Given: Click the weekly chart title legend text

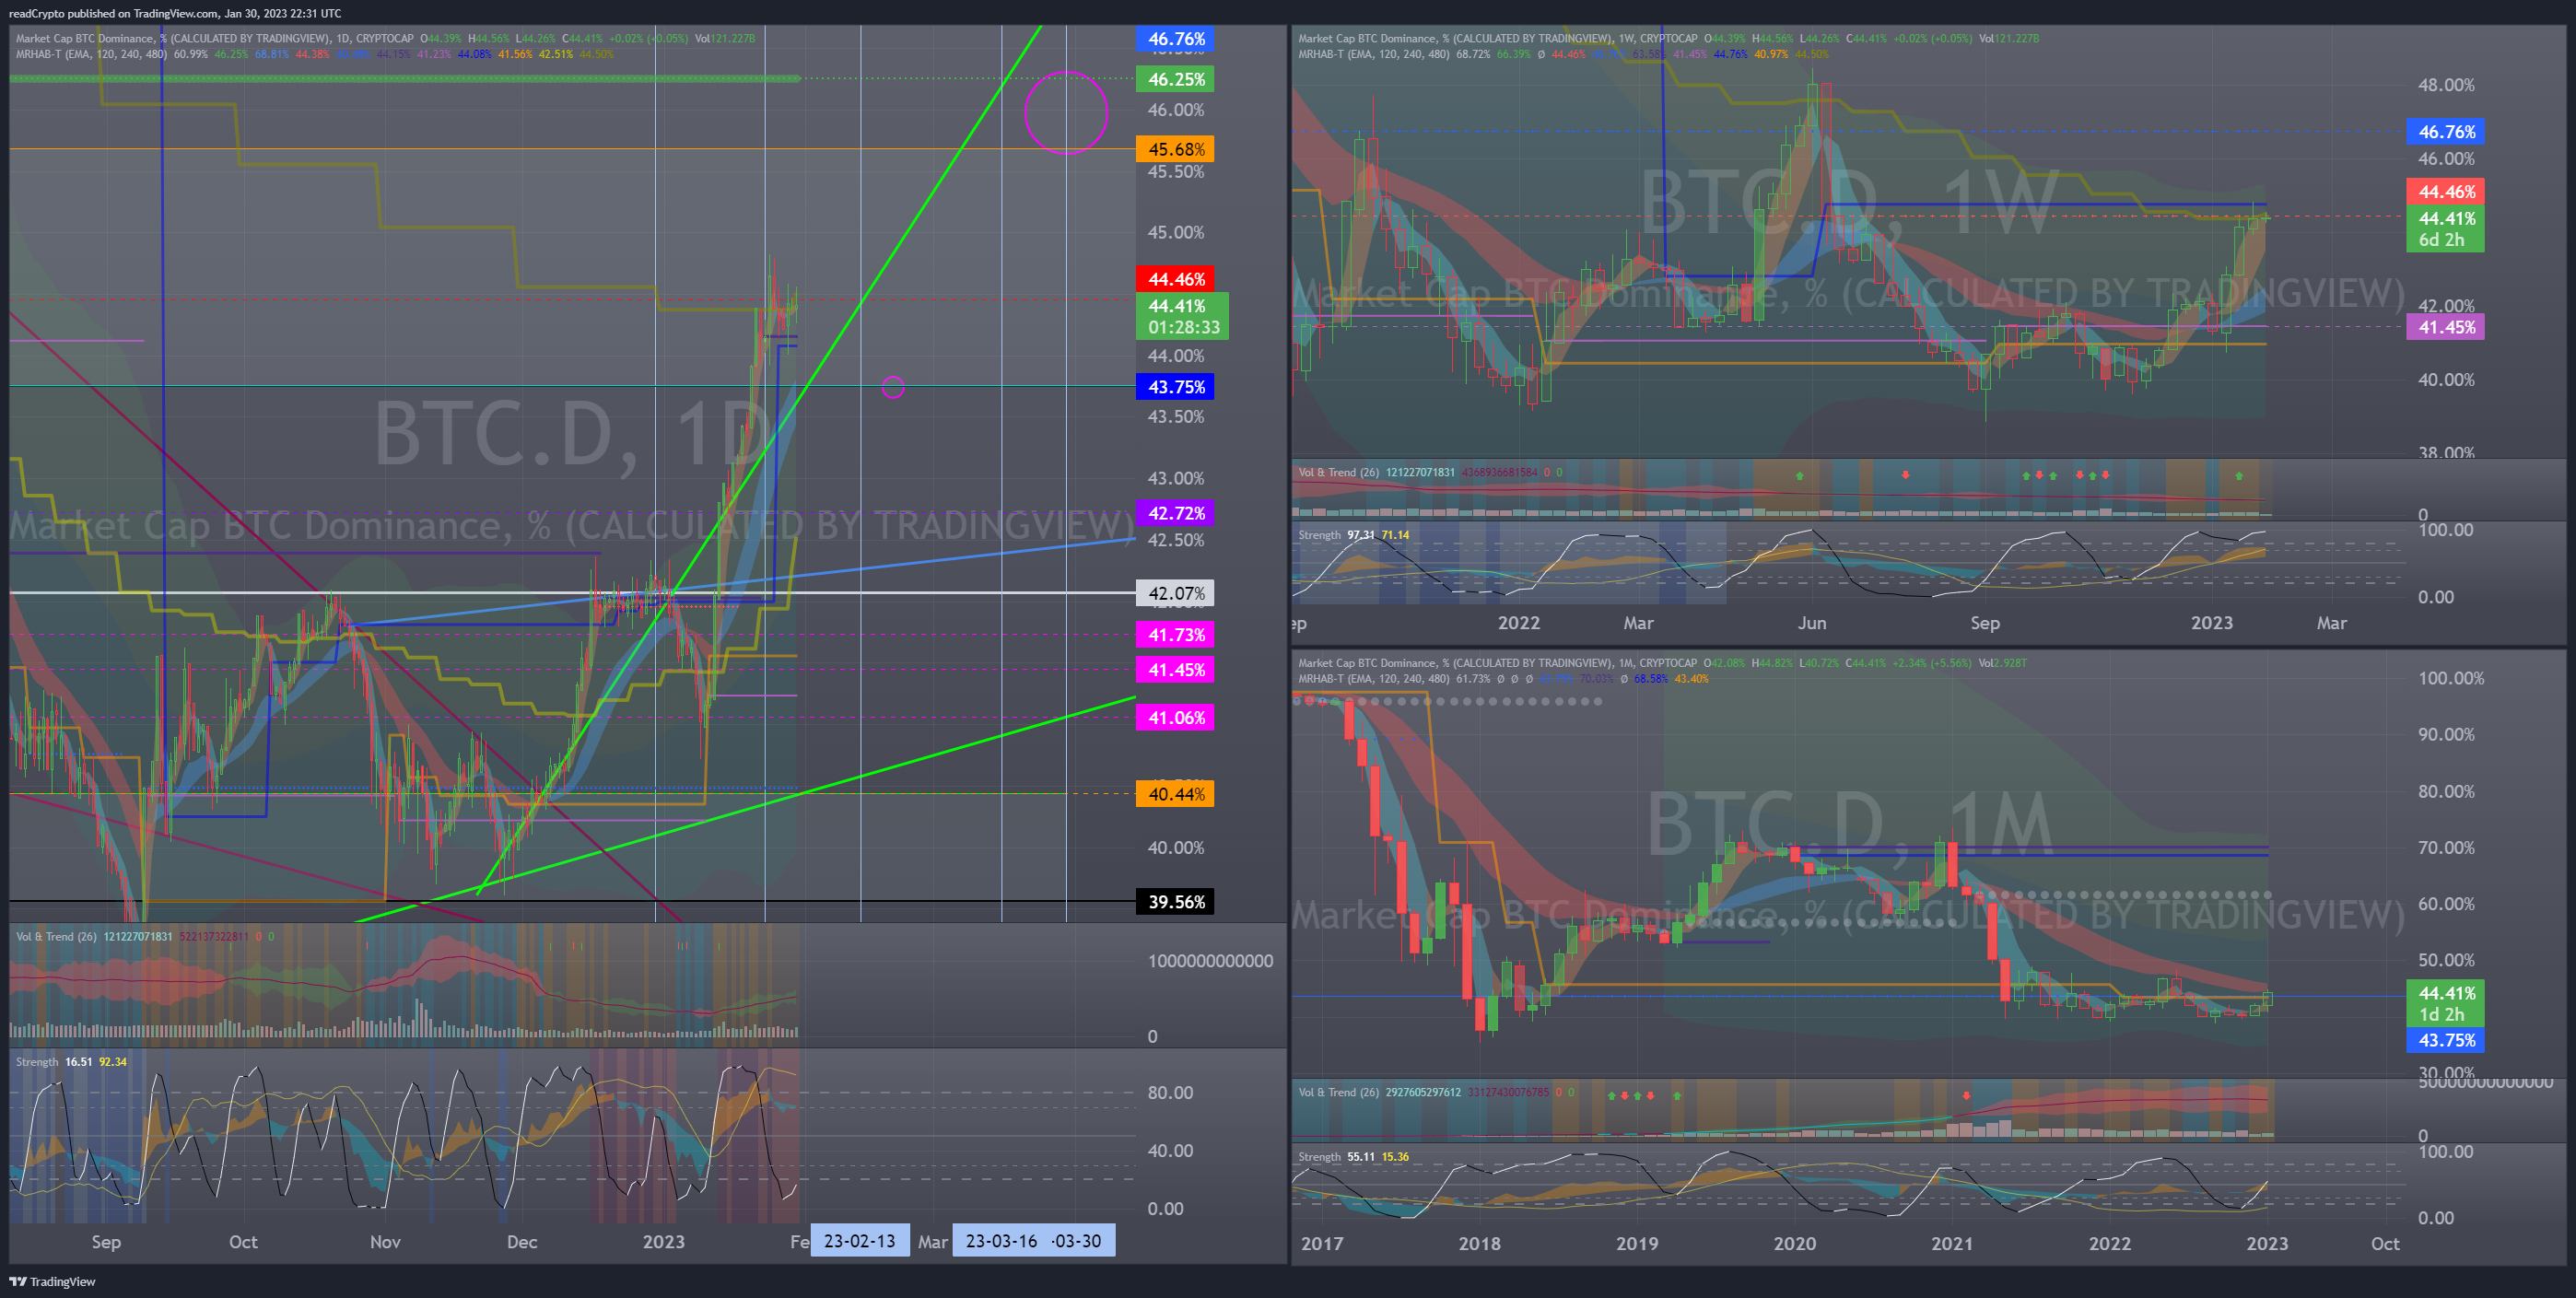Looking at the screenshot, I should tap(1668, 39).
